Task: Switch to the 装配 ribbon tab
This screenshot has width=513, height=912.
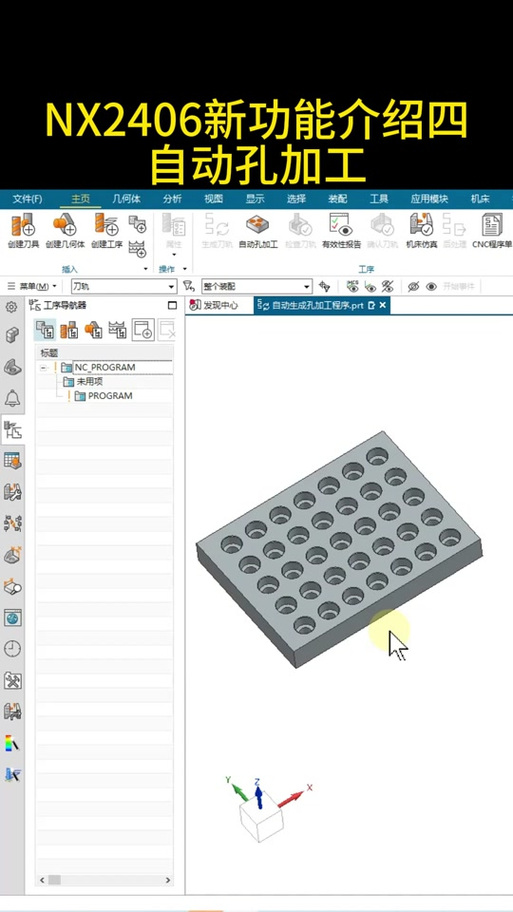Action: [x=337, y=199]
